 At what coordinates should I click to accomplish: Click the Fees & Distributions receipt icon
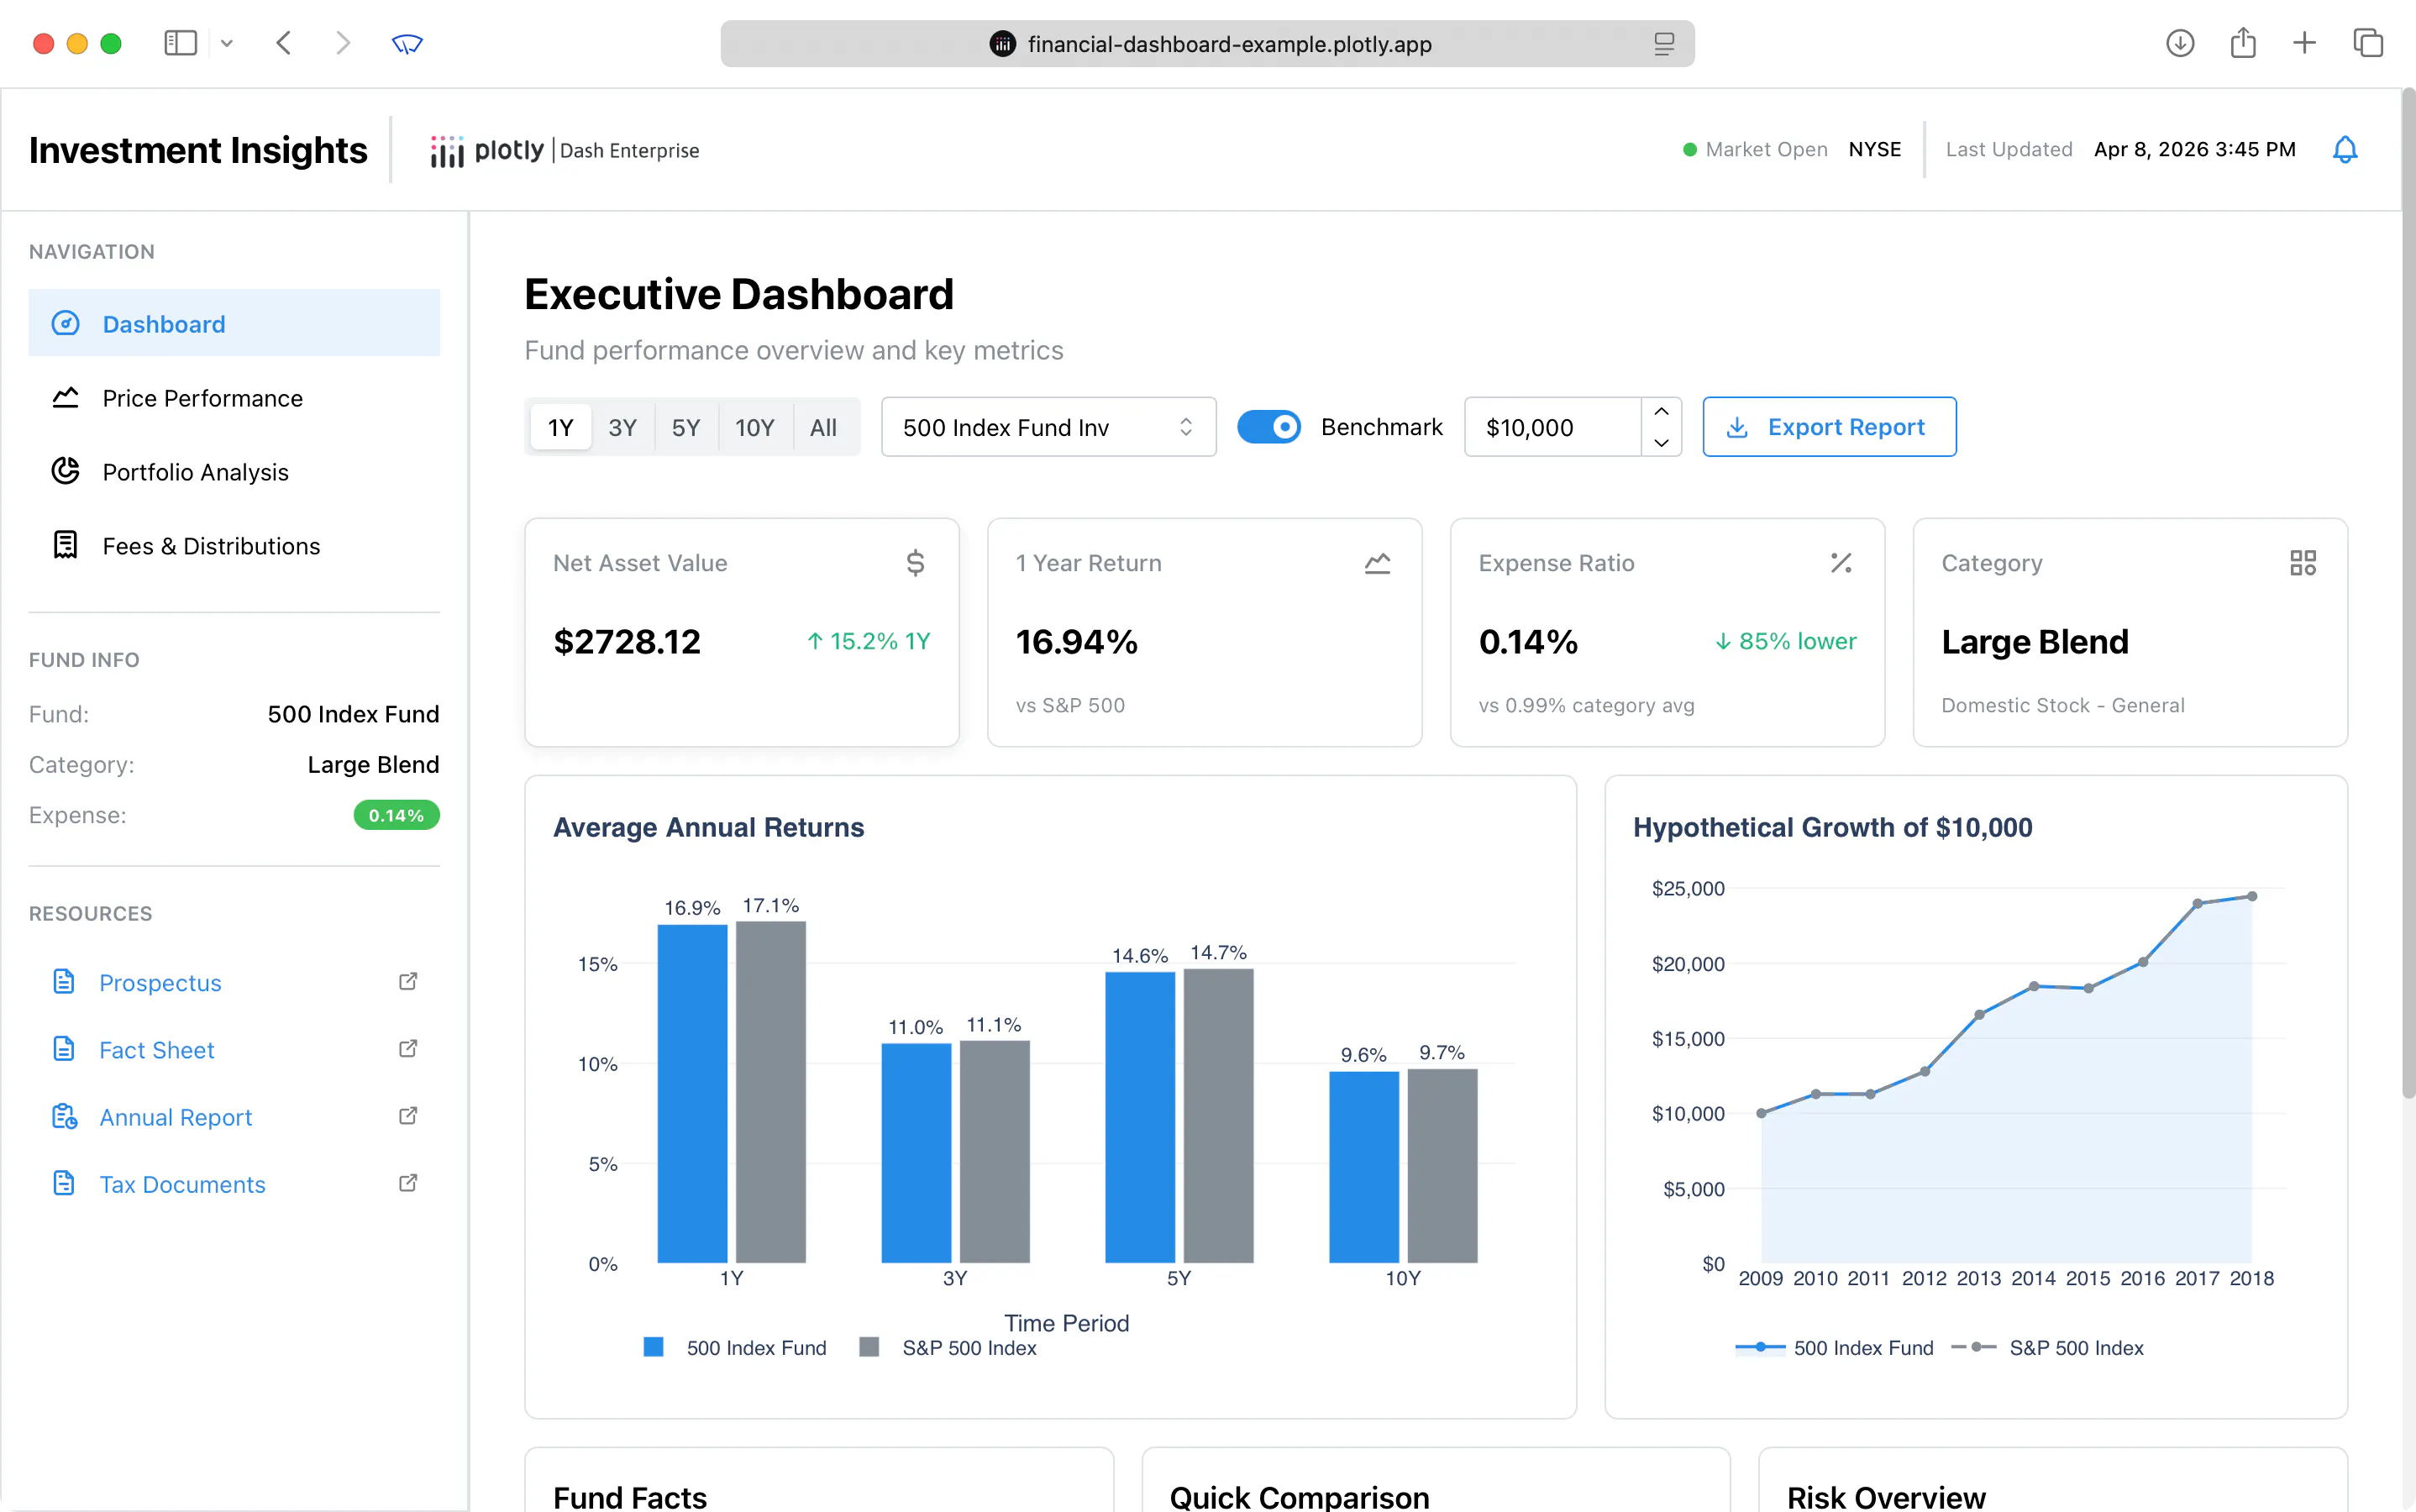click(65, 545)
